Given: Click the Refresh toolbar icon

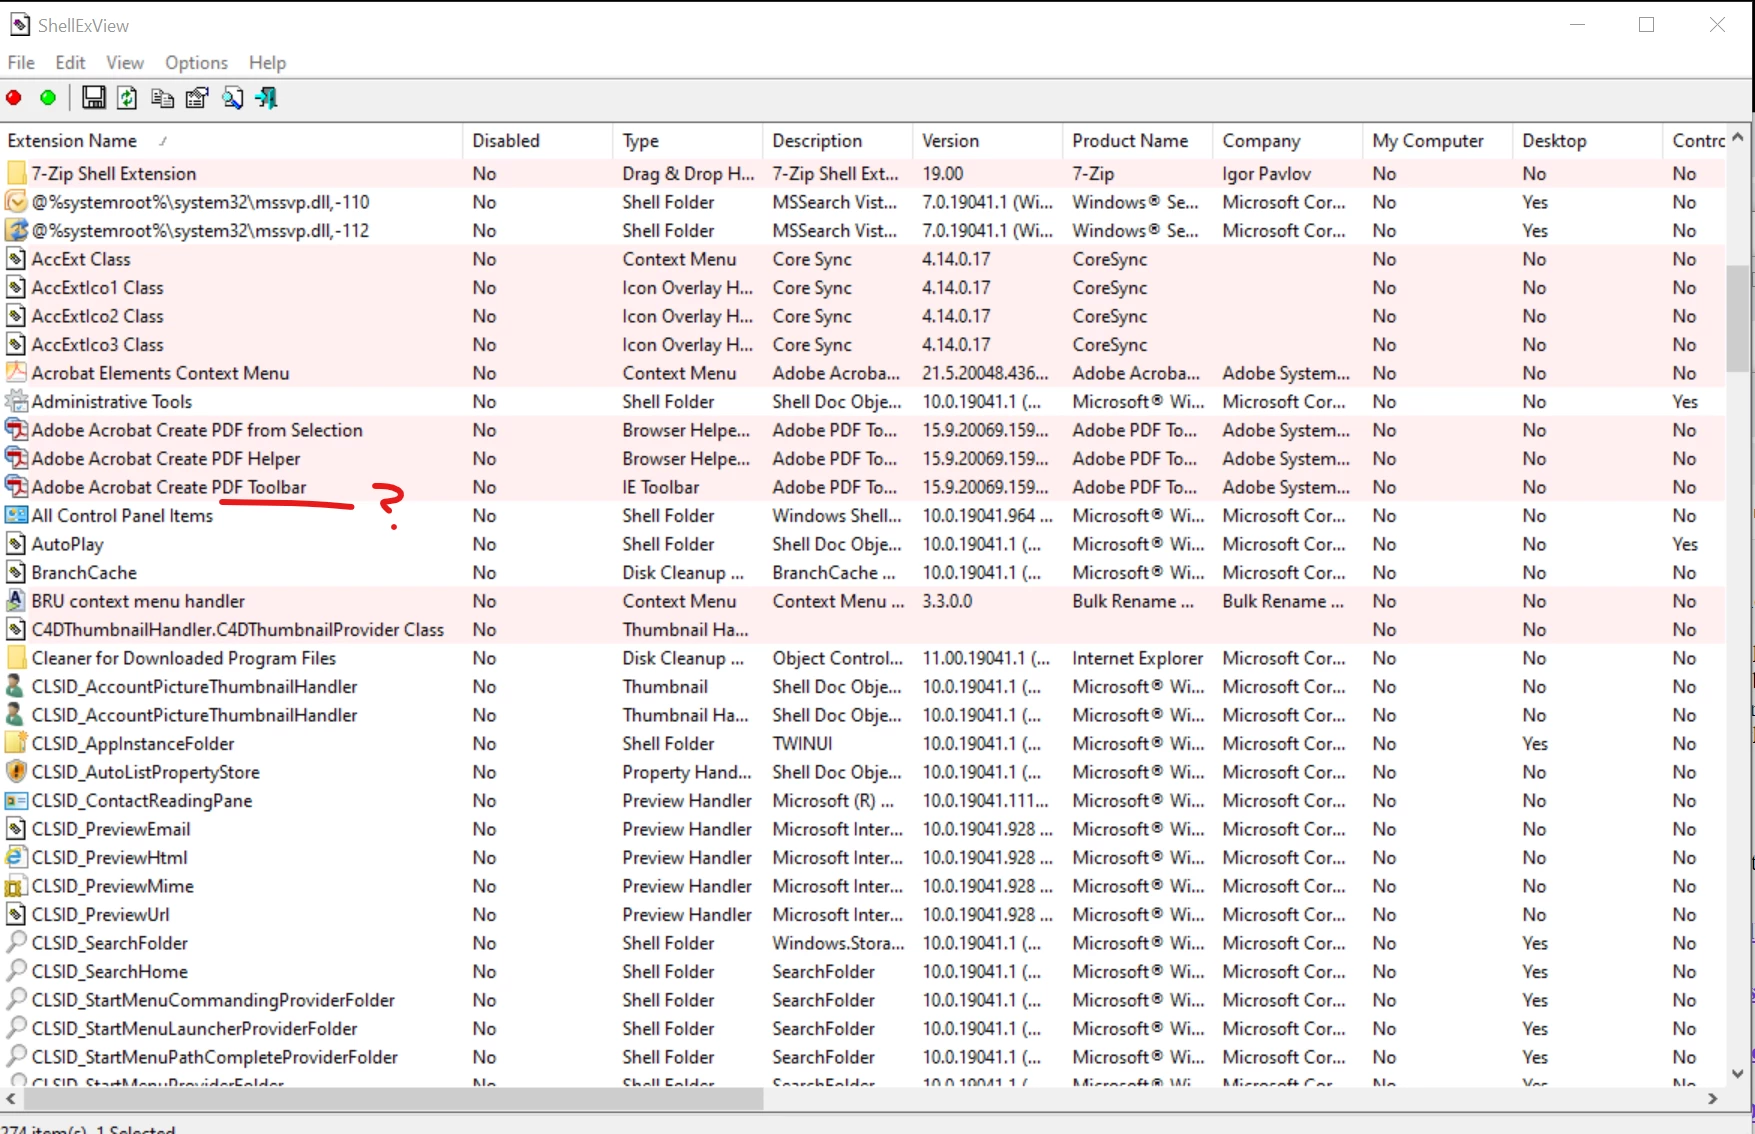Looking at the screenshot, I should click(127, 97).
